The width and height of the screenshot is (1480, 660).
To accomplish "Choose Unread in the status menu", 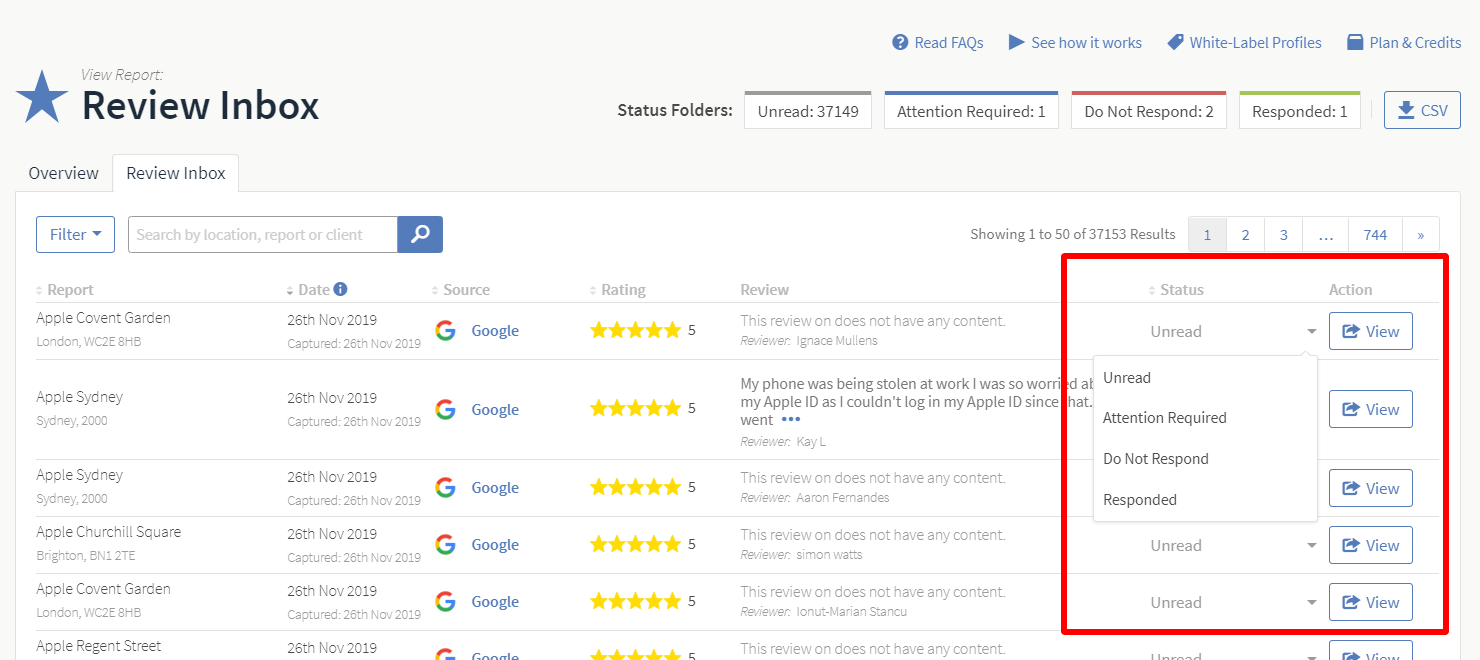I will (1205, 377).
